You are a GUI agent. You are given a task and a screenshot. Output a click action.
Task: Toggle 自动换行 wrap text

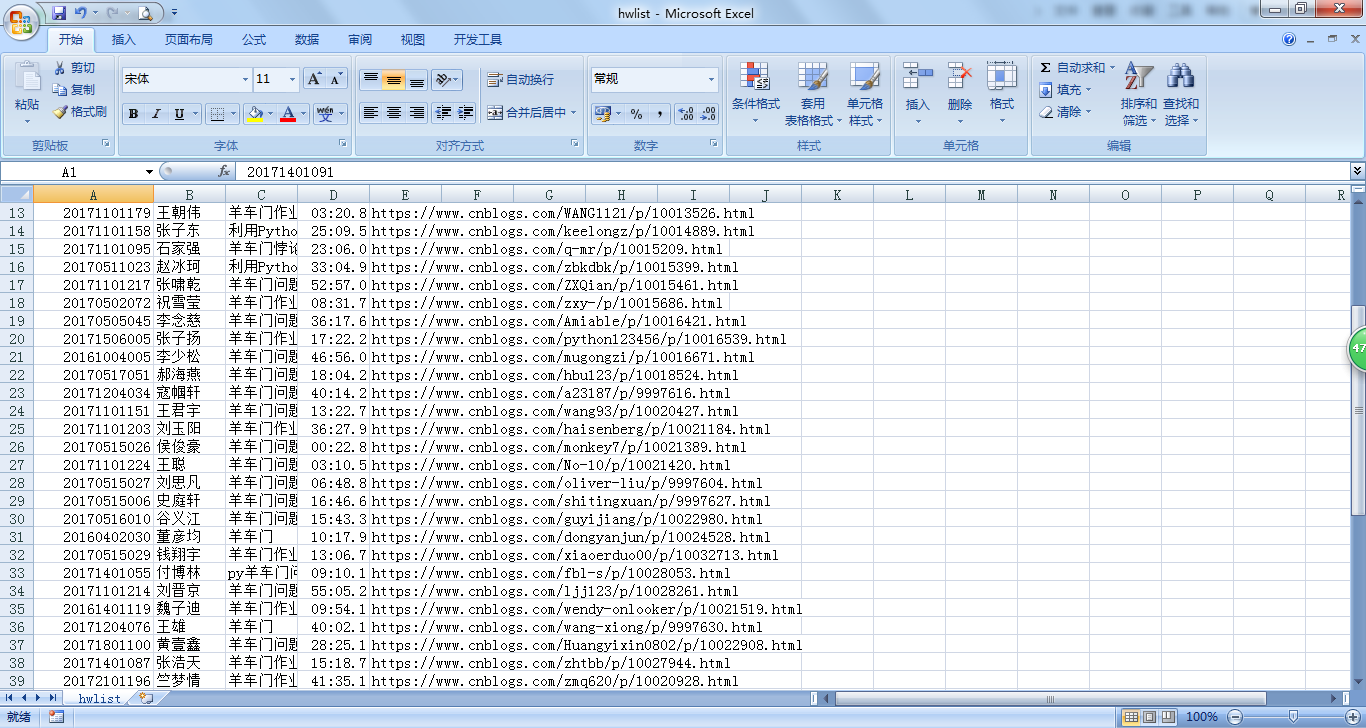click(520, 80)
